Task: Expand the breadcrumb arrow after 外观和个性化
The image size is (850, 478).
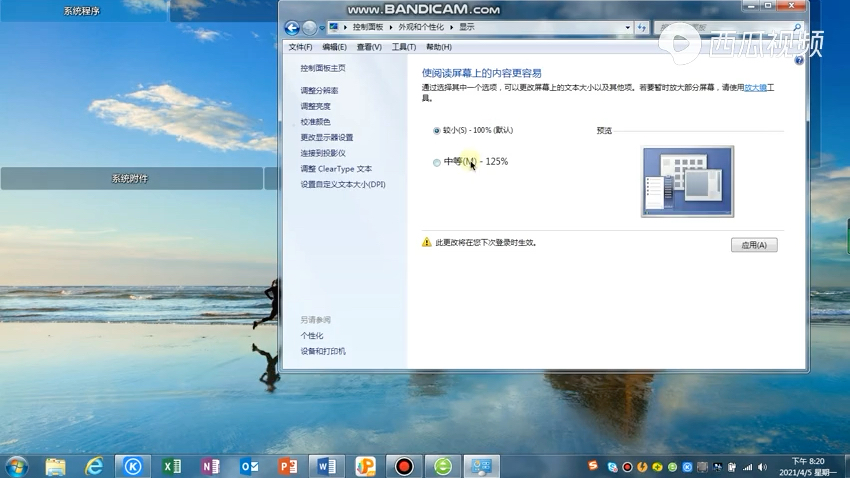Action: 452,27
